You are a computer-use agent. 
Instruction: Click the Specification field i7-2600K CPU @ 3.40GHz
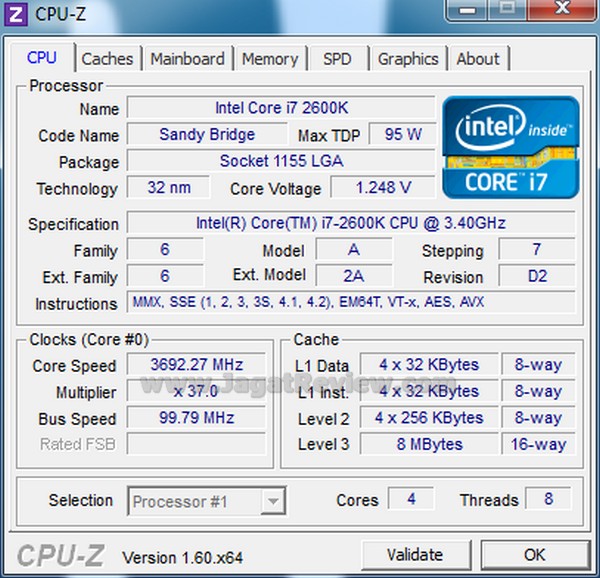(351, 223)
